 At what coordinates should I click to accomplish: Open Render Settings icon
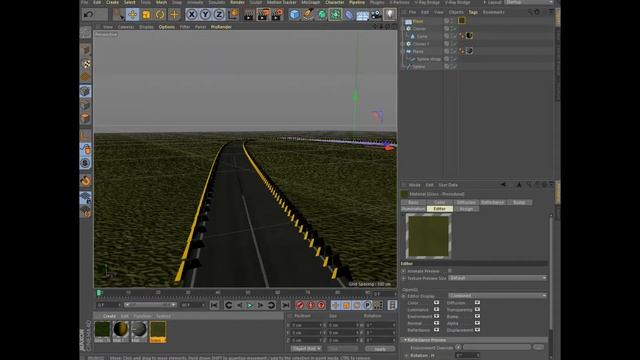(x=278, y=15)
